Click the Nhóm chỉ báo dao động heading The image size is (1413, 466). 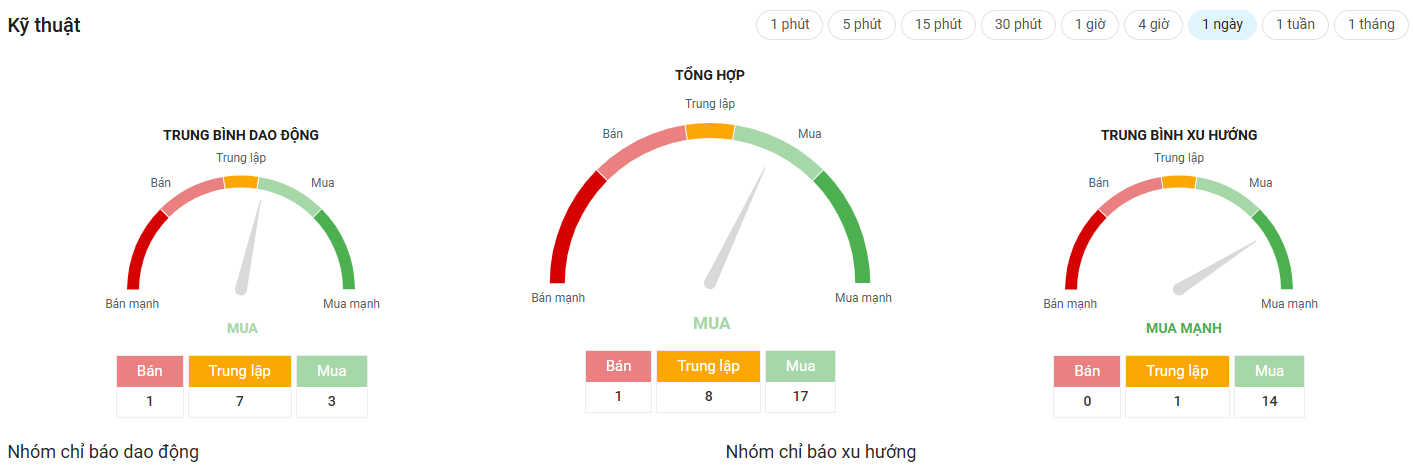pyautogui.click(x=103, y=452)
